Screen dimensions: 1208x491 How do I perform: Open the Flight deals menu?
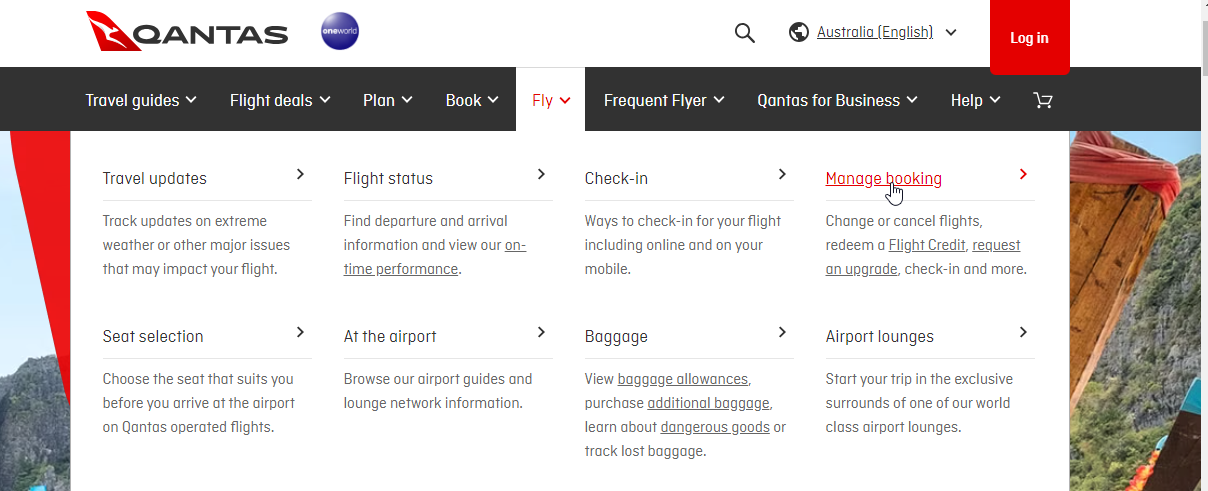tap(280, 100)
